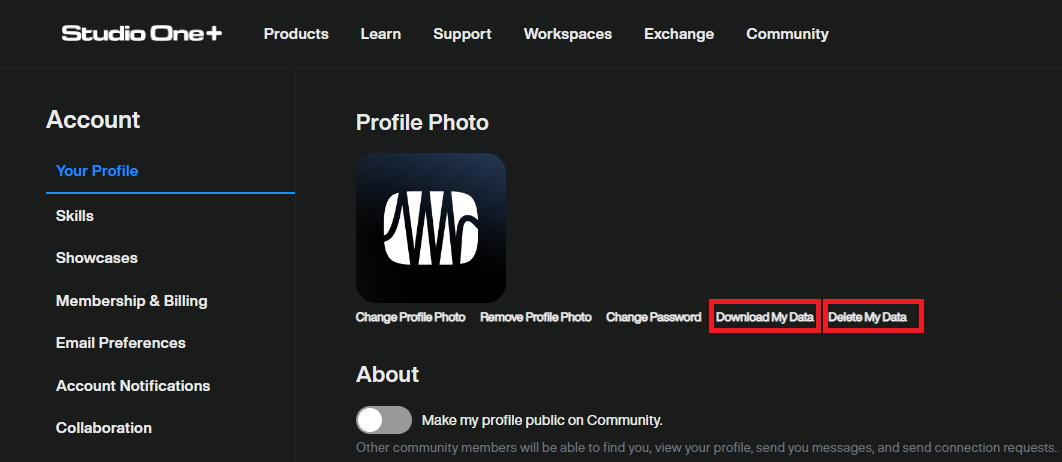
Task: Open Showcases in the sidebar
Action: 97,258
